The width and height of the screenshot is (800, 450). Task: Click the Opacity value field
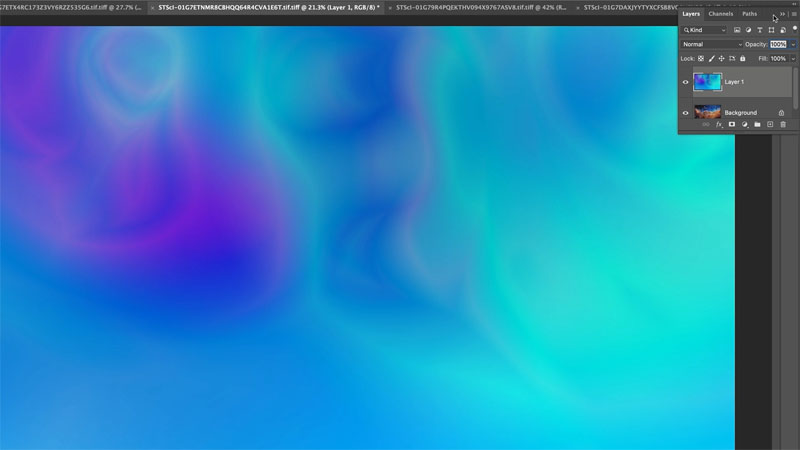pos(778,44)
